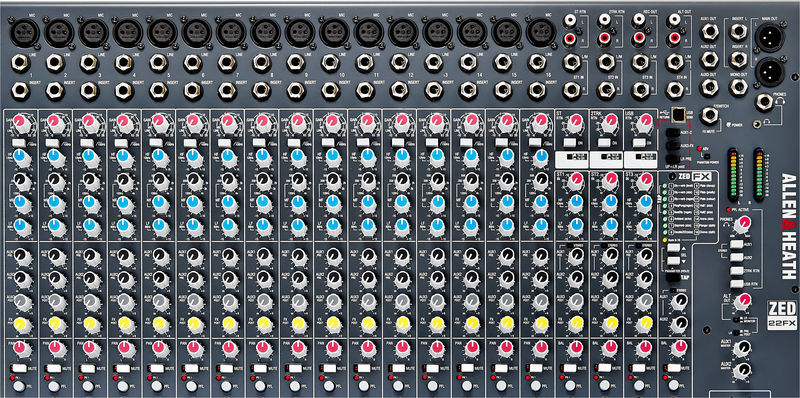Viewport: 800px width, 398px height.
Task: Toggle the PFL button on channel 1
Action: click(20, 385)
